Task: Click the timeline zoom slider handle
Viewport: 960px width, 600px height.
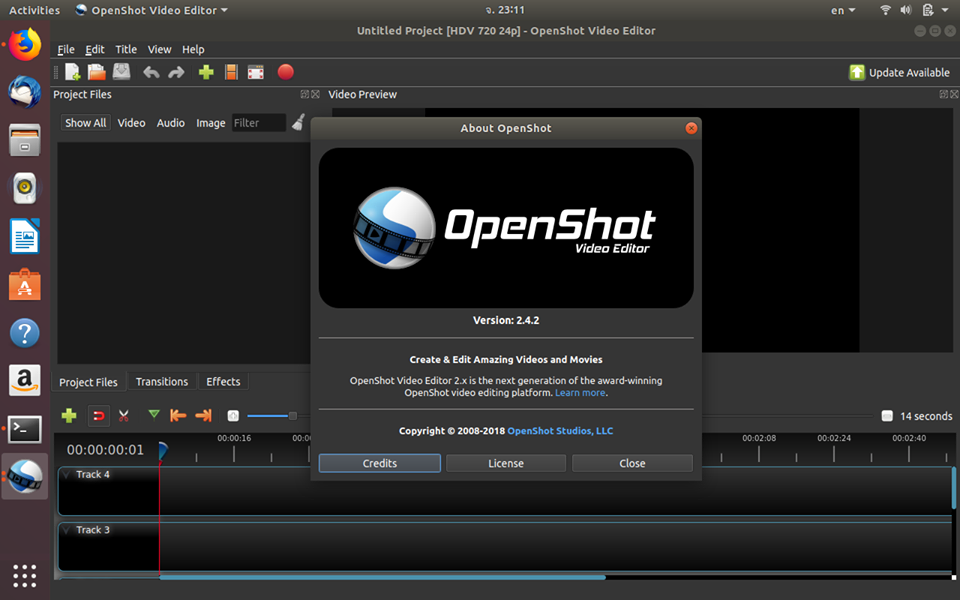Action: tap(293, 416)
